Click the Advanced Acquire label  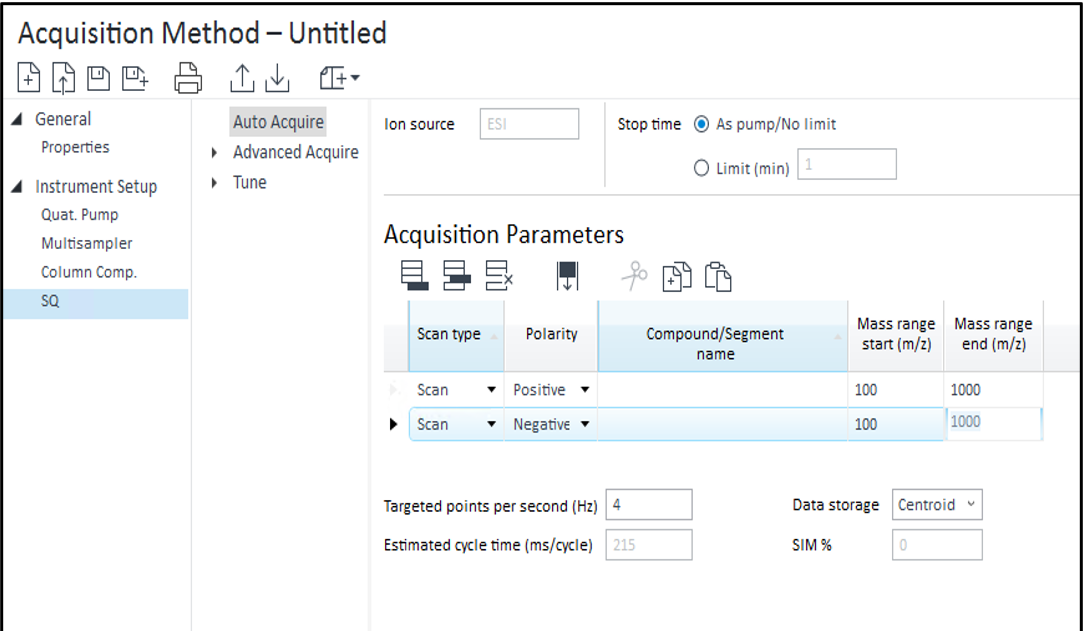[x=295, y=152]
